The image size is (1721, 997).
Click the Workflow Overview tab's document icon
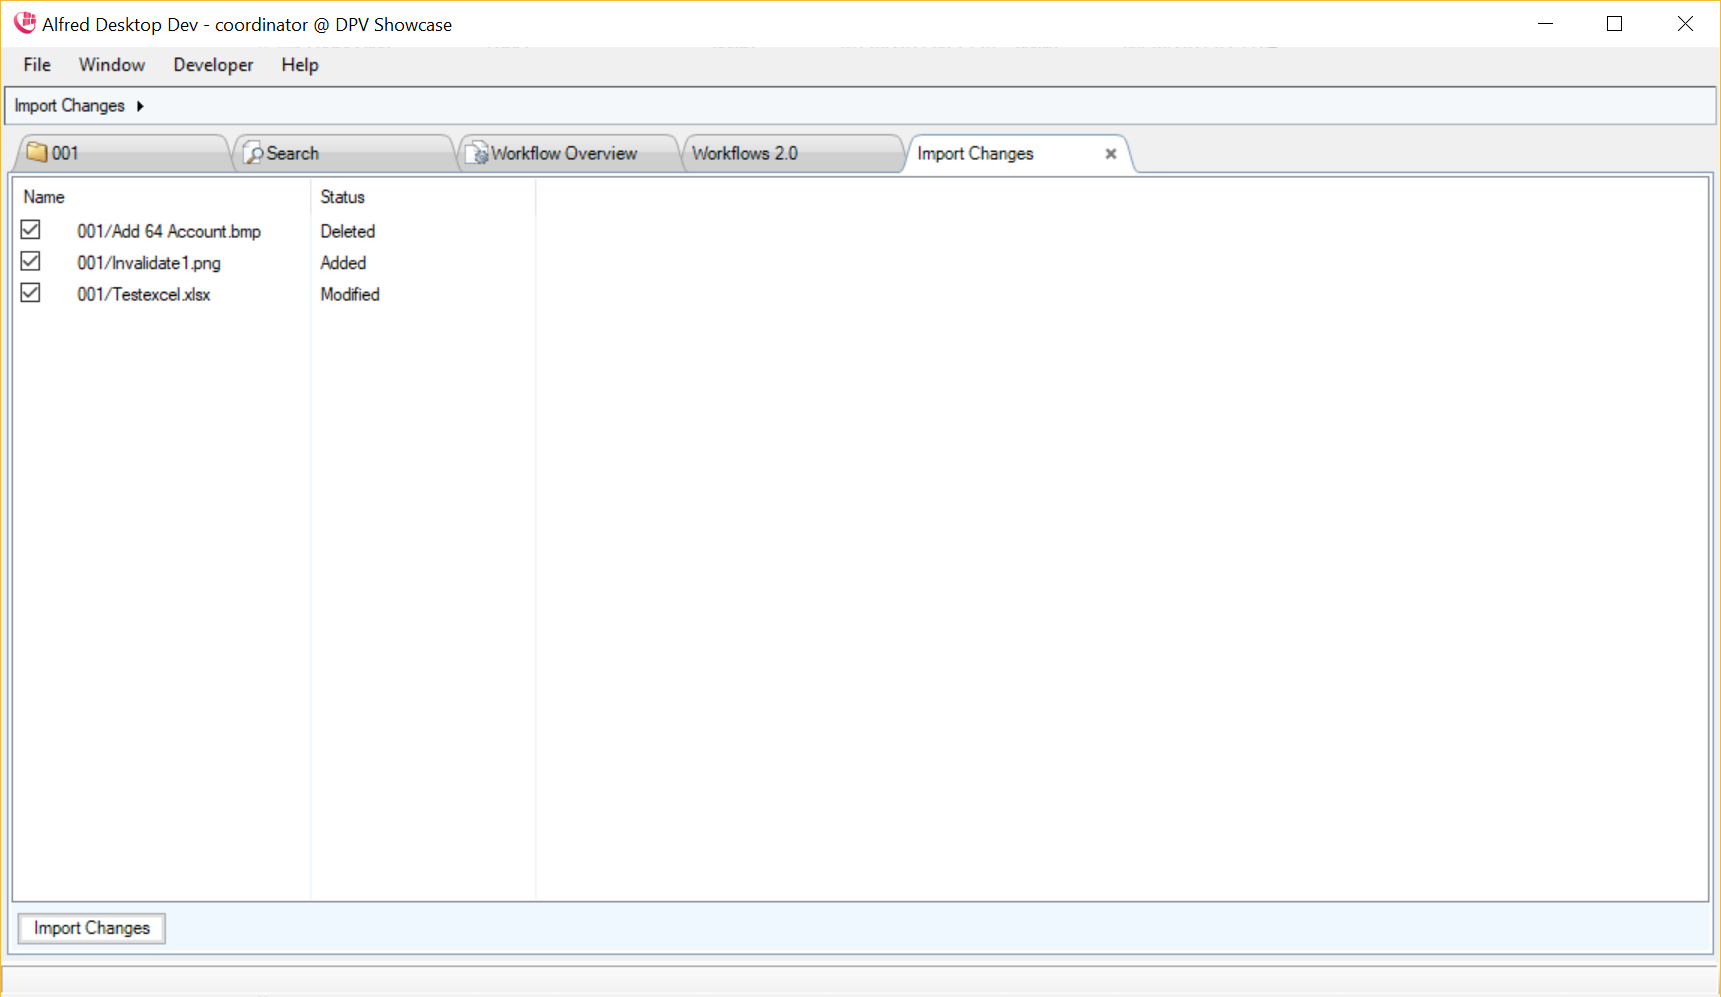click(478, 154)
